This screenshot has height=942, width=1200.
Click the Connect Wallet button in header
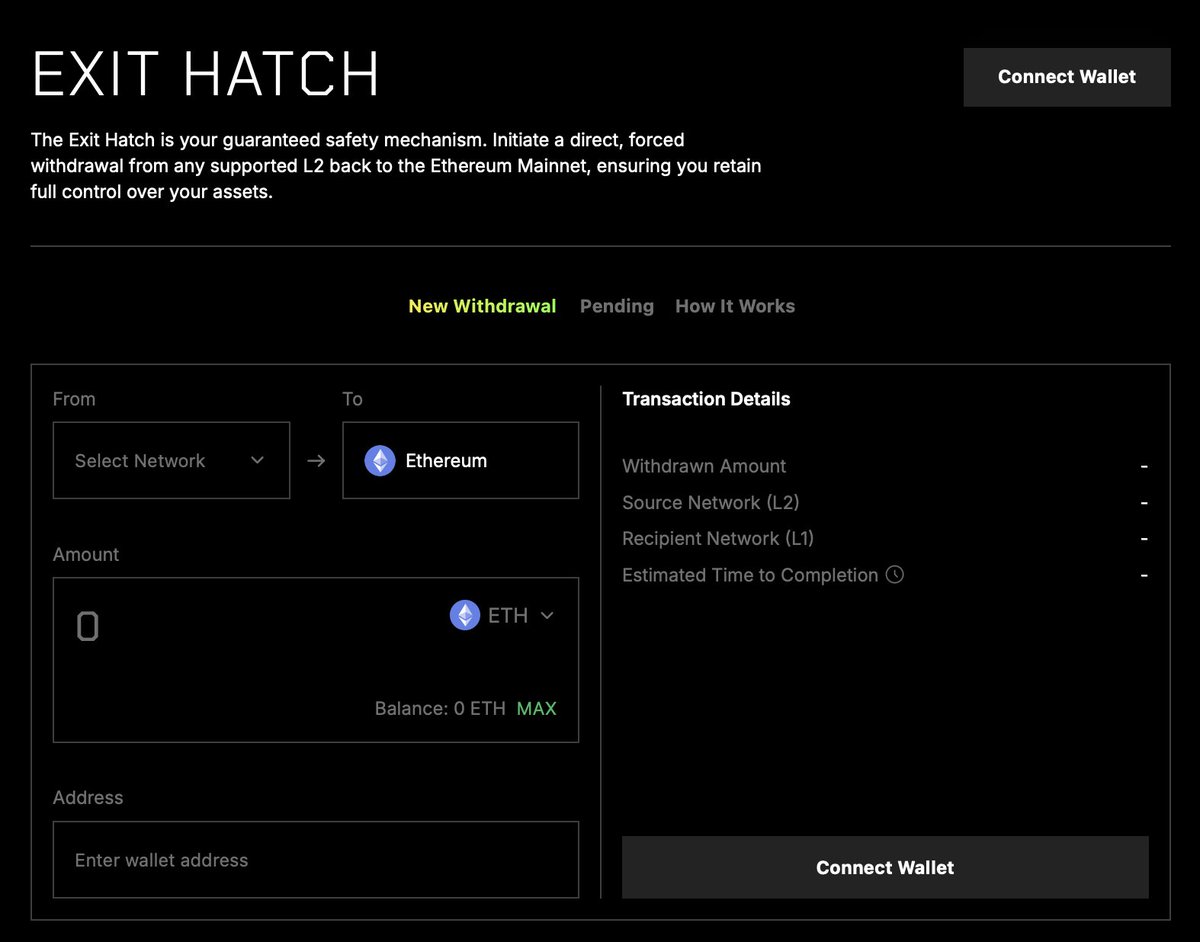coord(1066,77)
